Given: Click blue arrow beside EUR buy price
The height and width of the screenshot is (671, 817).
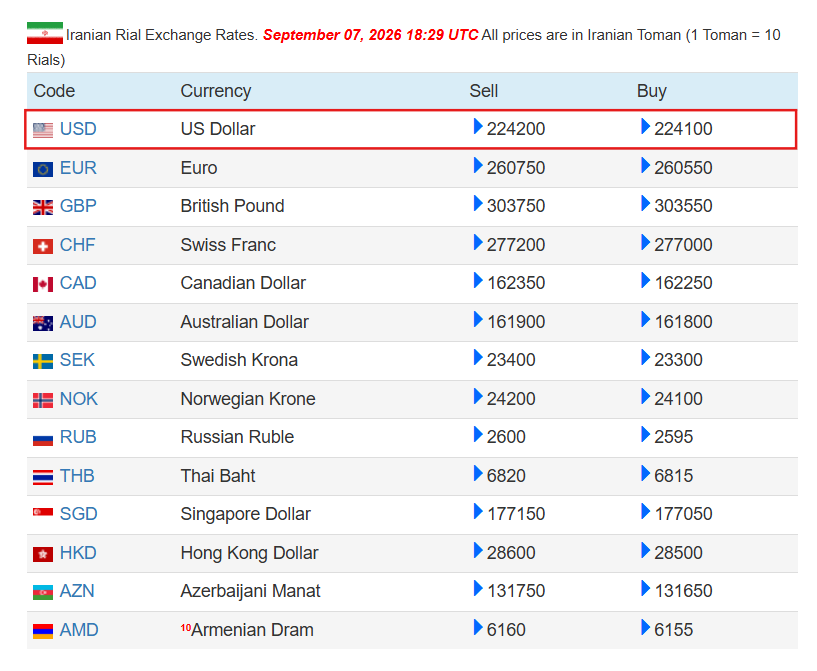Looking at the screenshot, I should [x=645, y=165].
